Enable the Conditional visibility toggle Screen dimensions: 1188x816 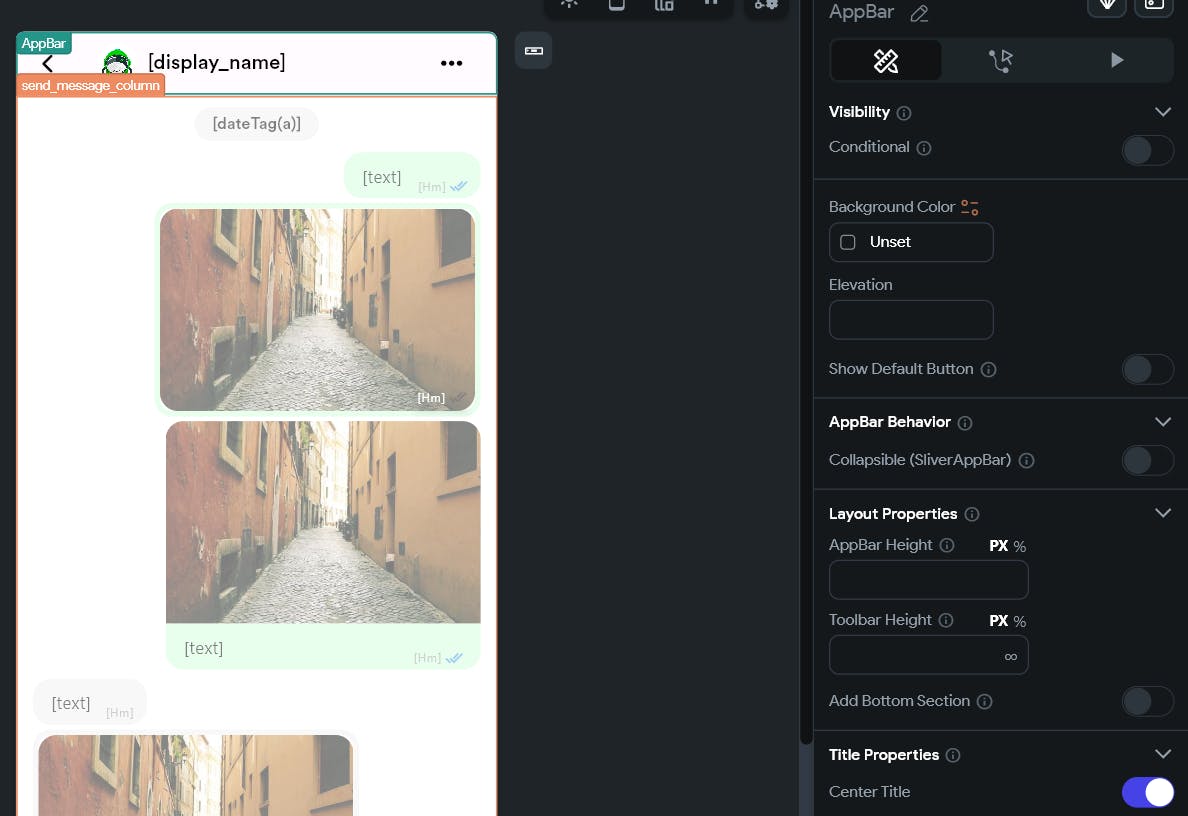tap(1147, 150)
